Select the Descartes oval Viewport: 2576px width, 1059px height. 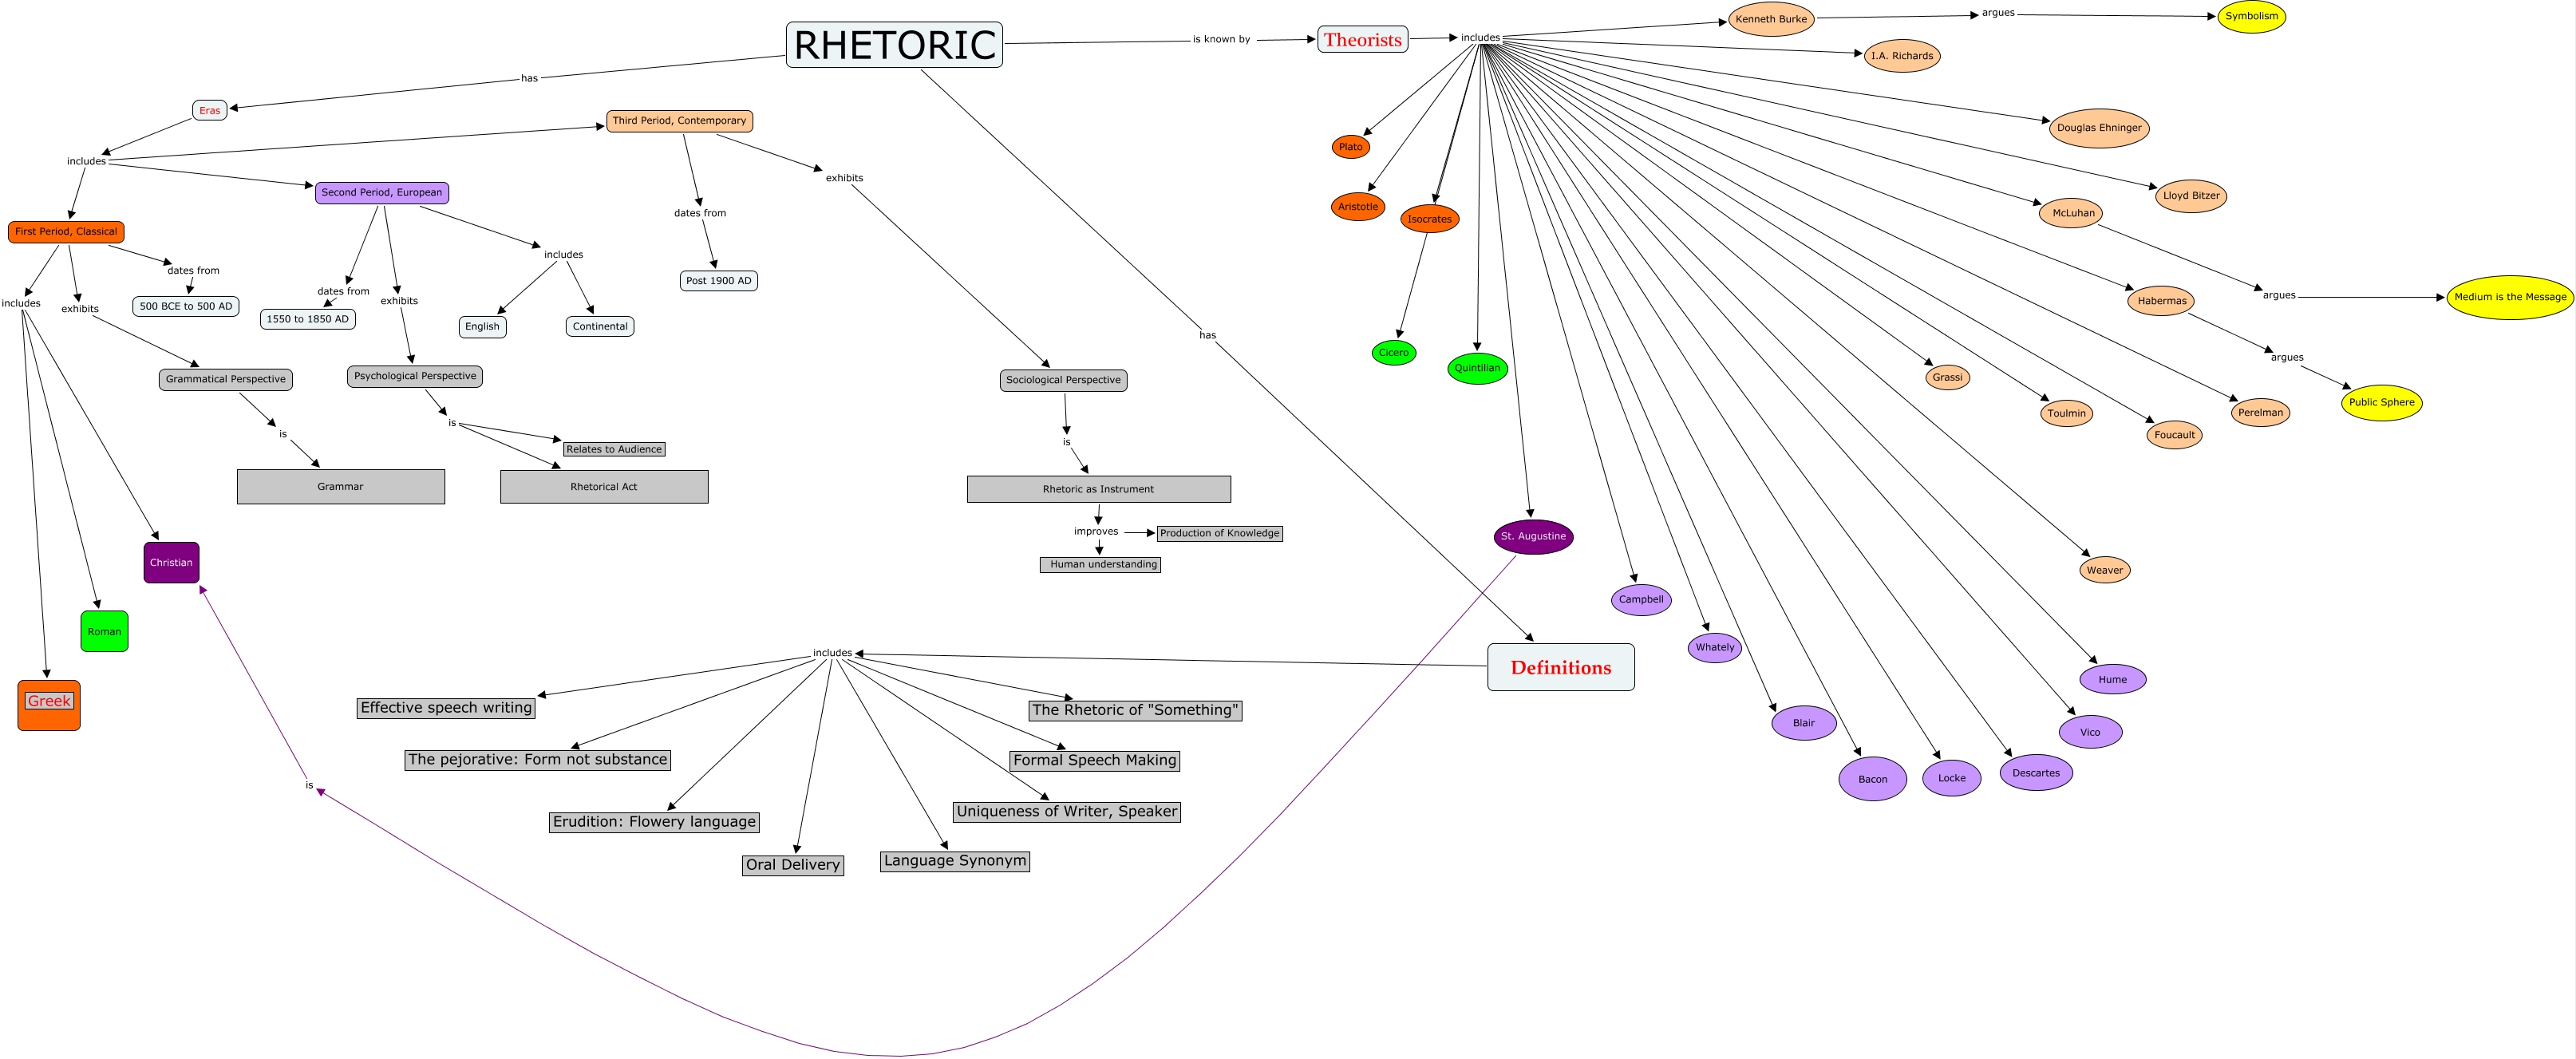2036,773
